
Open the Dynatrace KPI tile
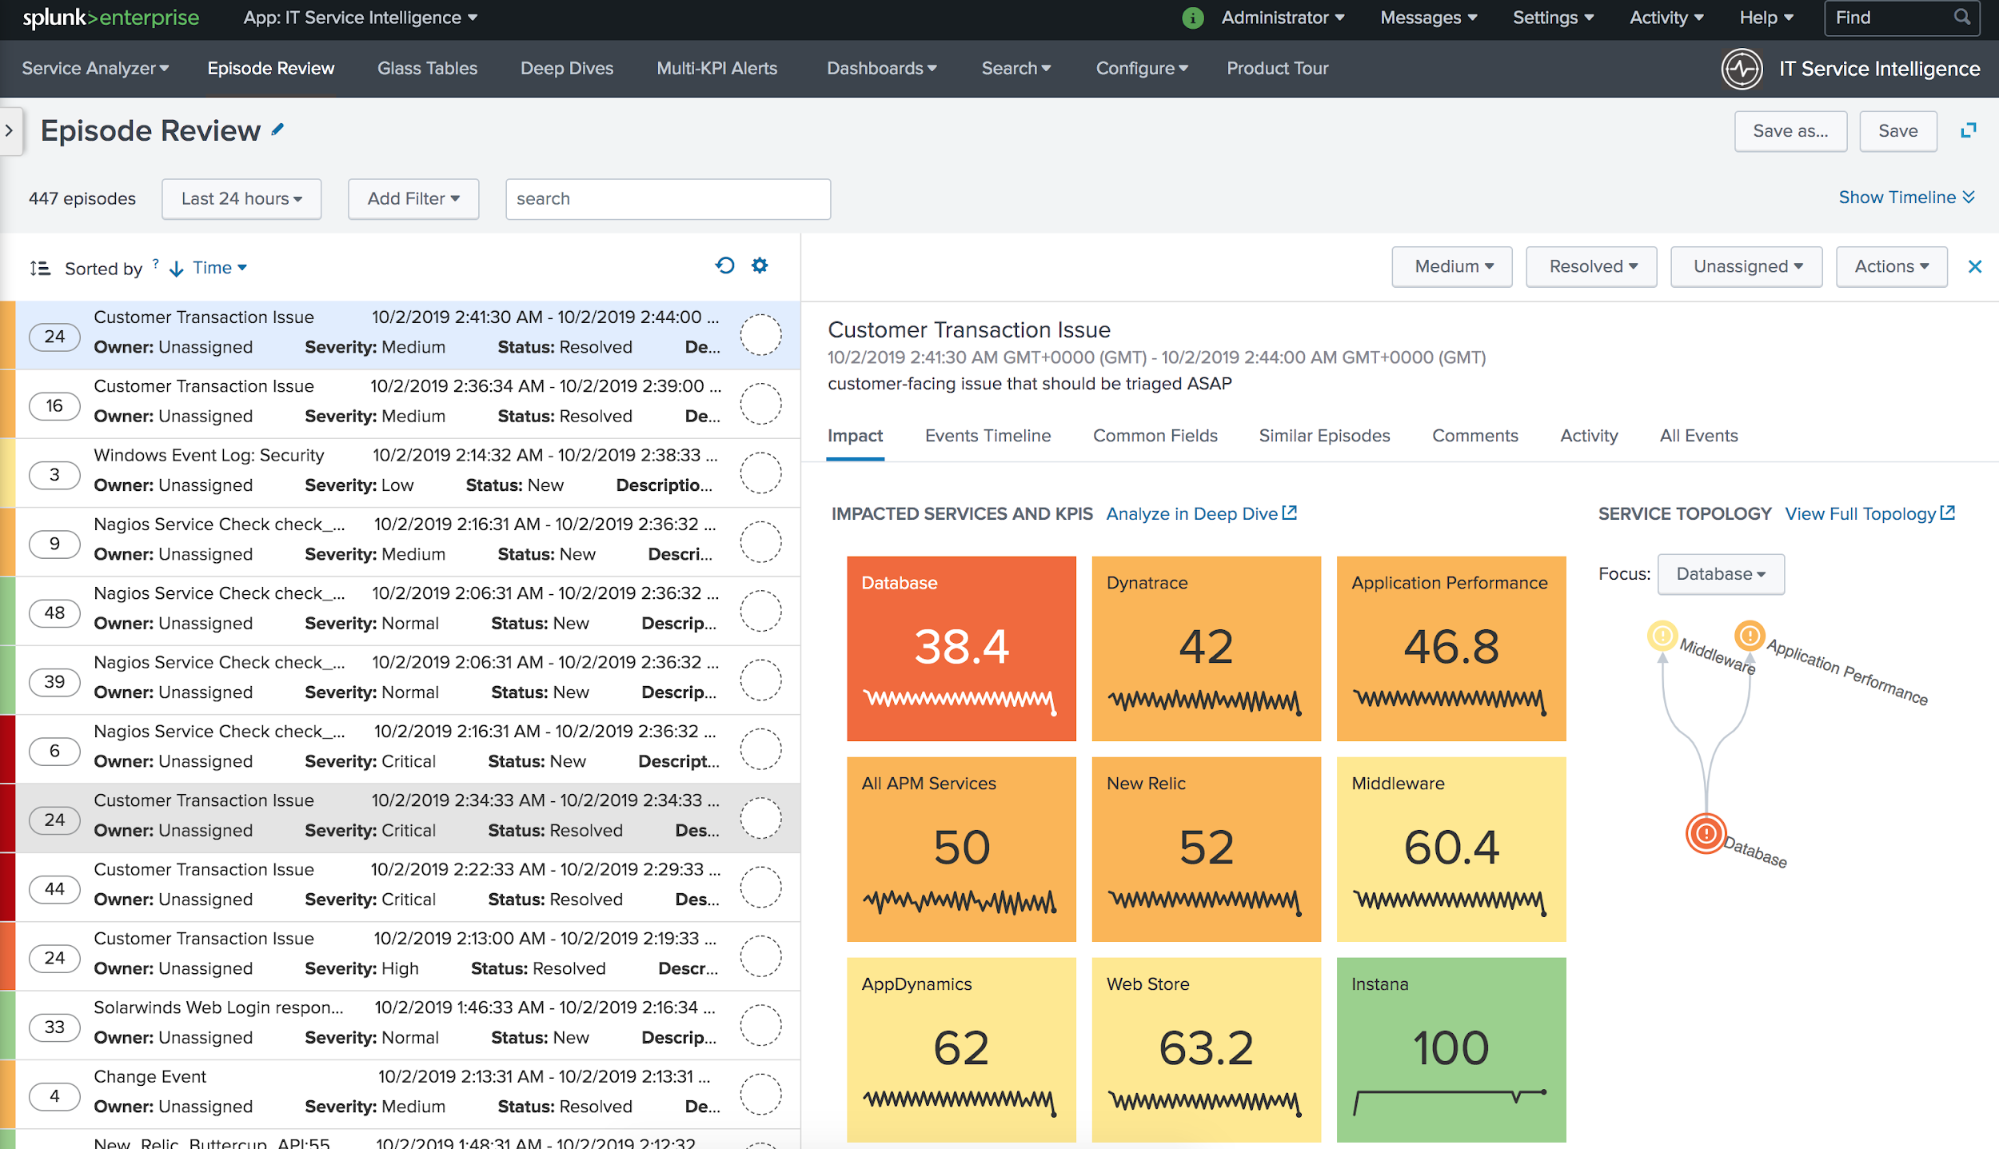[x=1206, y=648]
